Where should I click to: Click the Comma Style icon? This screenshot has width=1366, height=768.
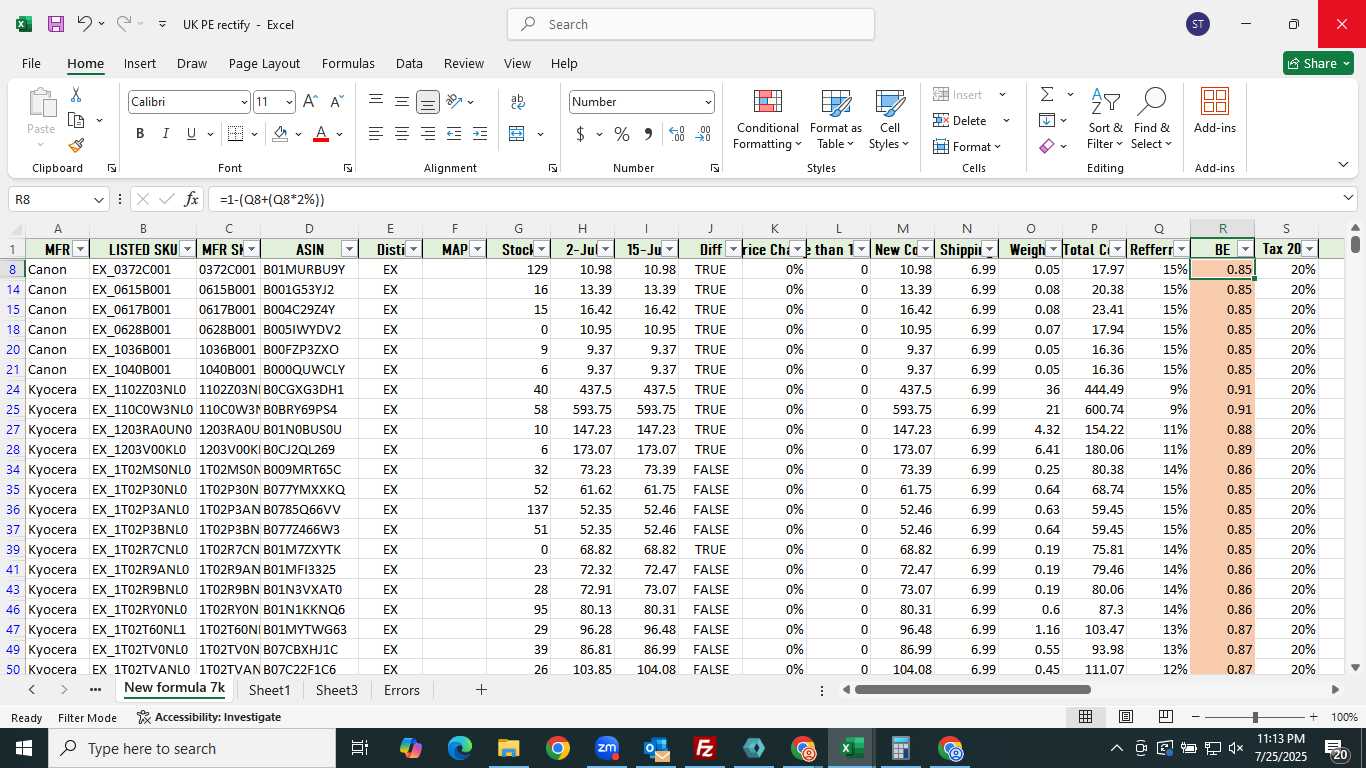[x=648, y=134]
